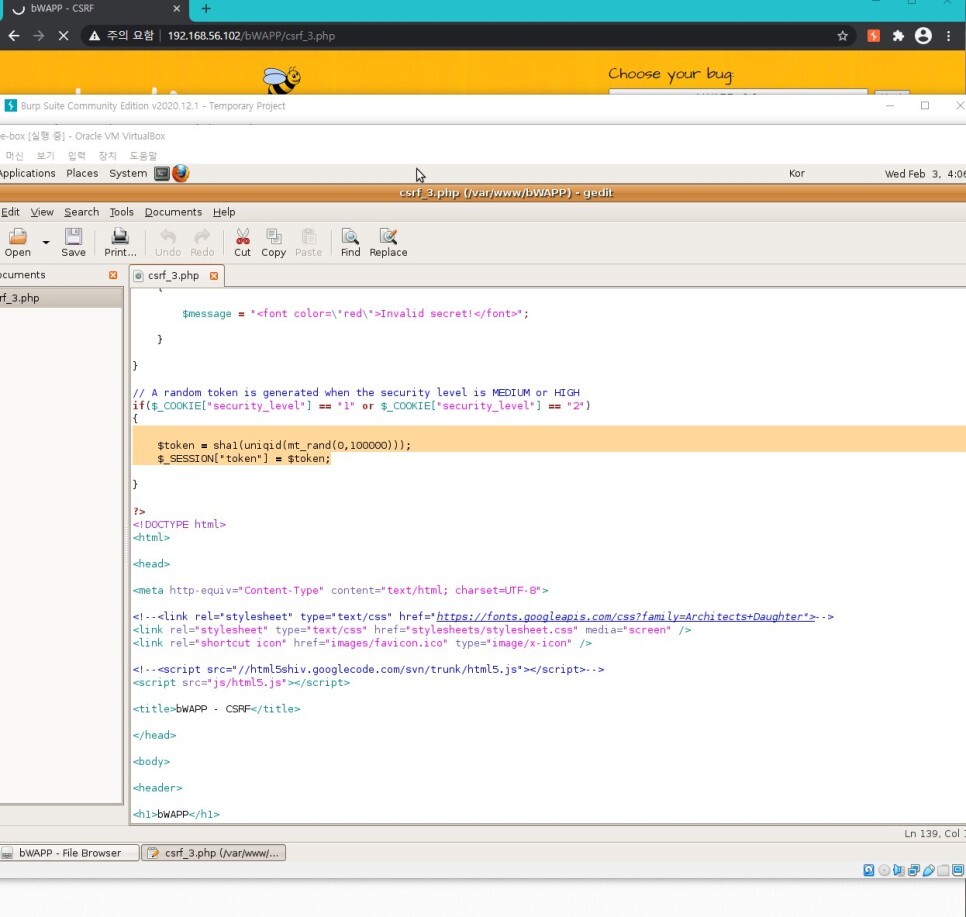This screenshot has height=917, width=966.
Task: Go forward in Chrome browser
Action: (x=39, y=36)
